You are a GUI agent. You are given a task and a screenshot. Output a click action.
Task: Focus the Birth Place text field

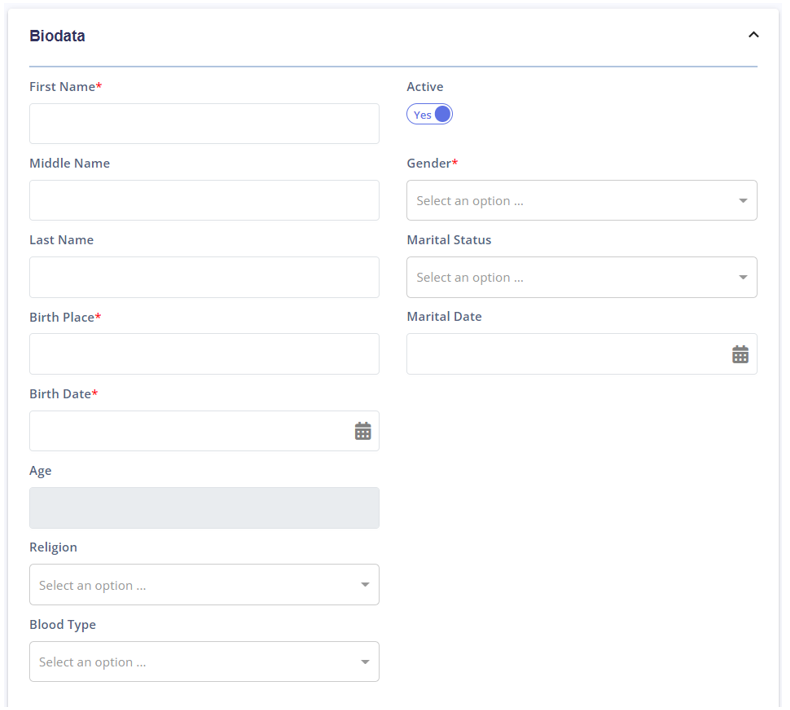204,354
